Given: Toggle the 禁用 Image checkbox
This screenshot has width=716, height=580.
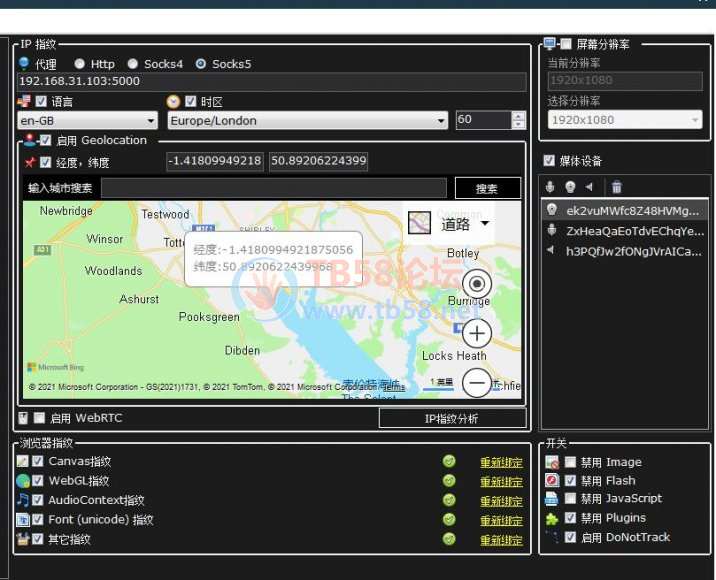Looking at the screenshot, I should click(570, 462).
